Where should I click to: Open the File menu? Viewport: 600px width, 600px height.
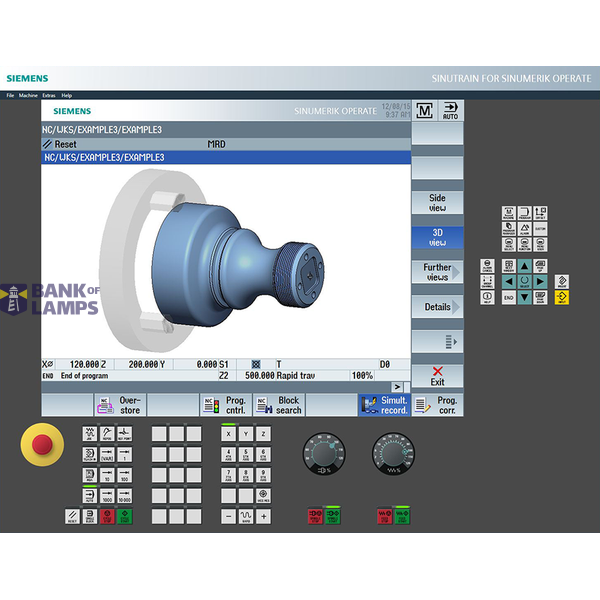pyautogui.click(x=10, y=95)
